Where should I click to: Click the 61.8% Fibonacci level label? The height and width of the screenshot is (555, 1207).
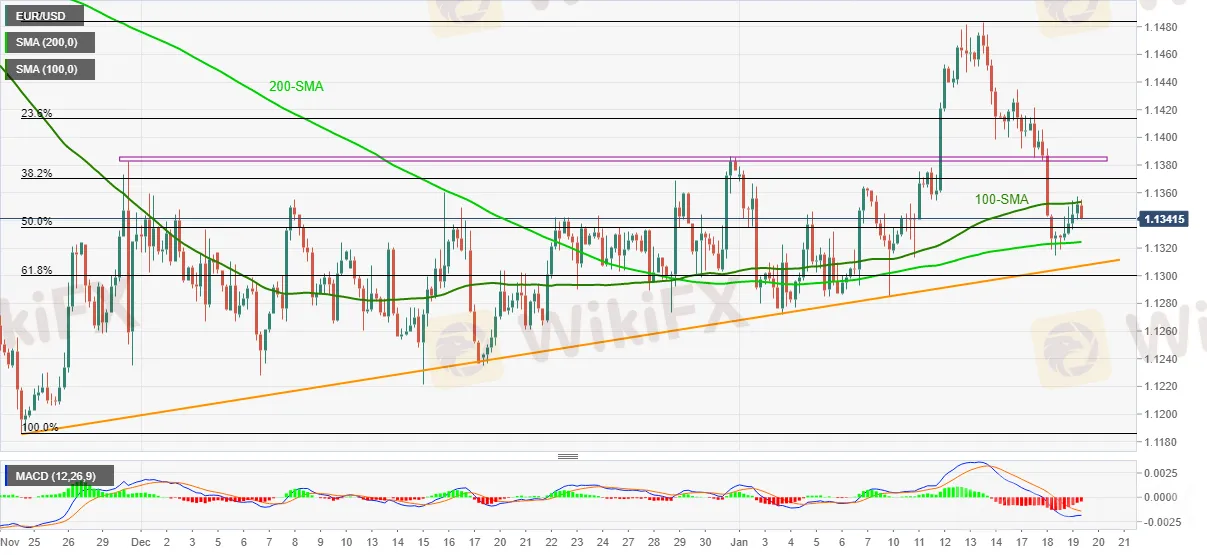[37, 270]
